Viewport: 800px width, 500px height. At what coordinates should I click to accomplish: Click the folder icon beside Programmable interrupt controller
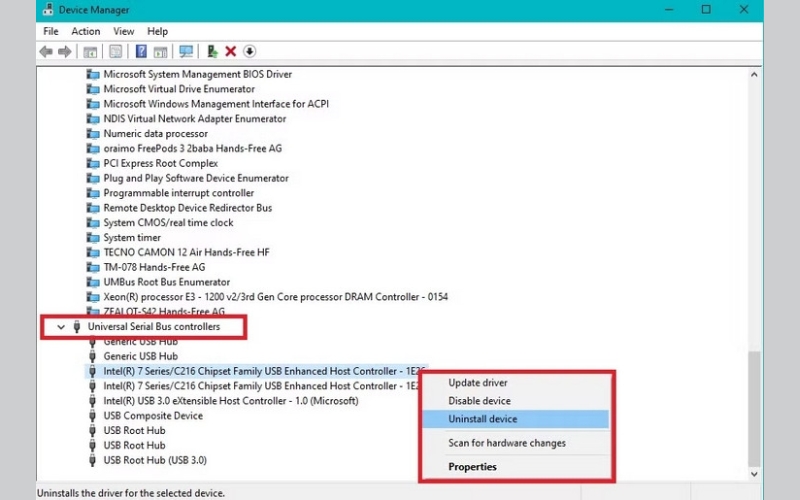tap(93, 193)
